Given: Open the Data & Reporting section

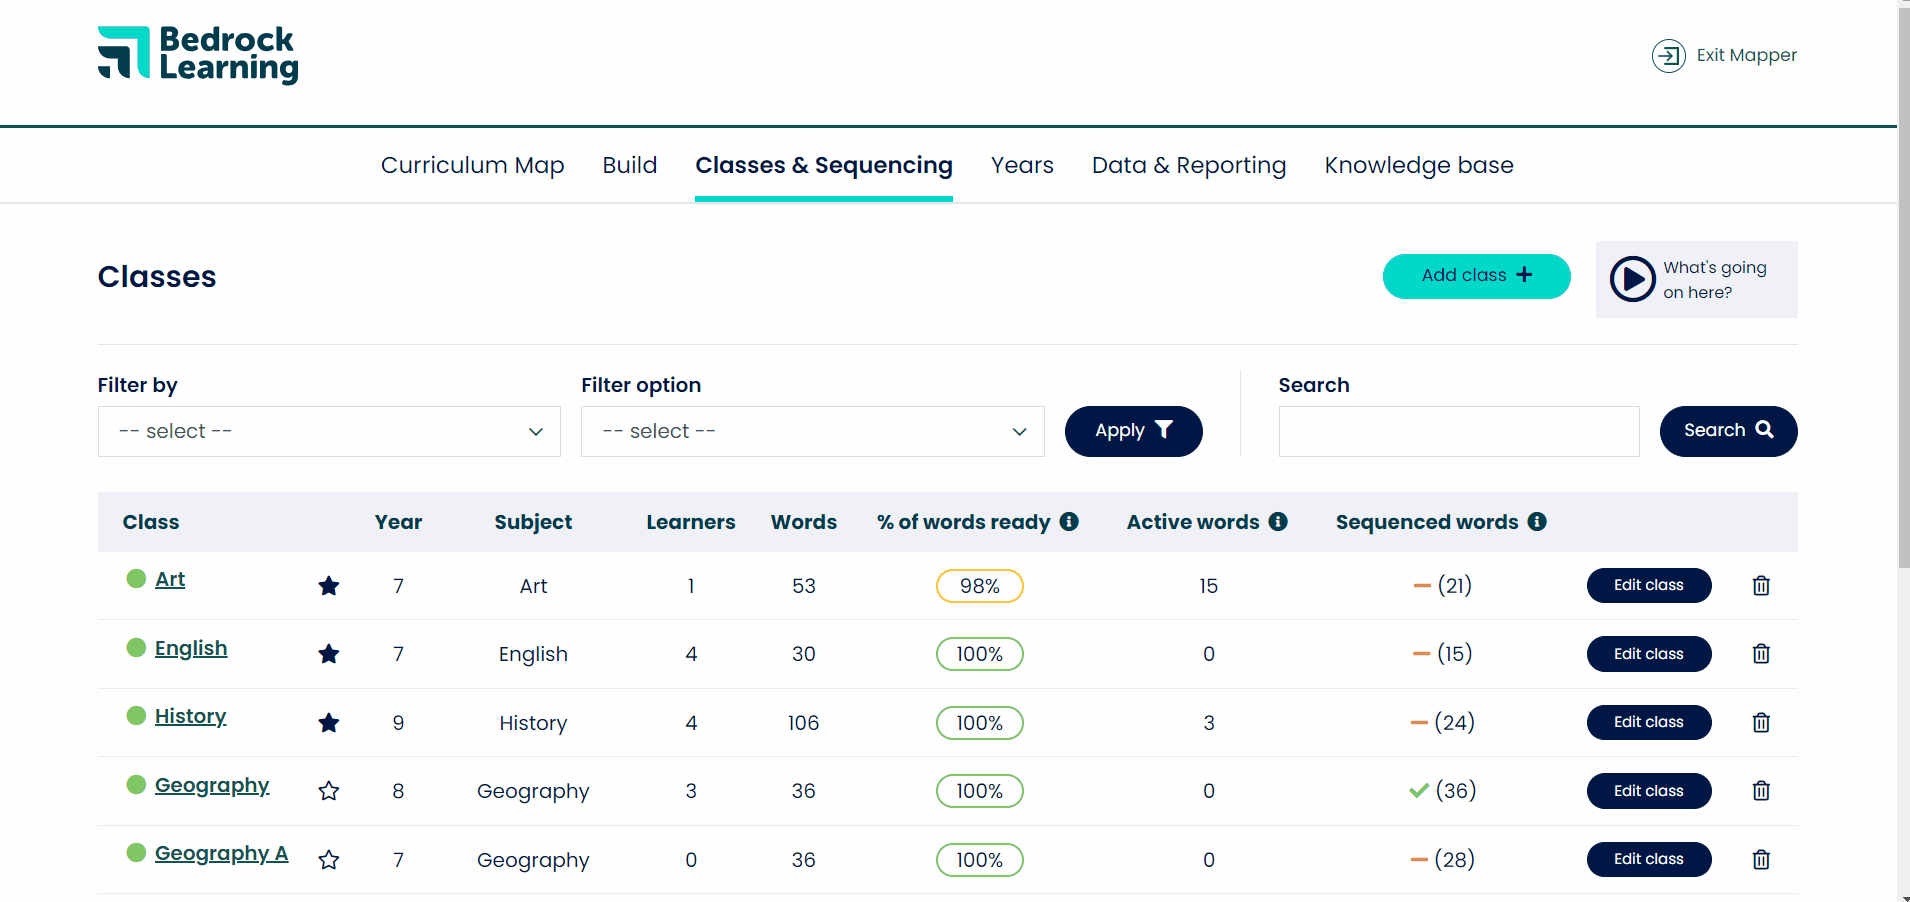Looking at the screenshot, I should (1188, 165).
